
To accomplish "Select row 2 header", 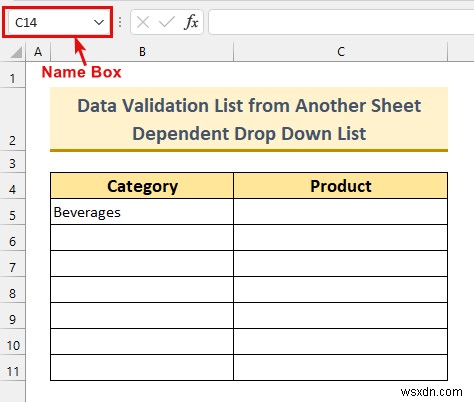I will [x=12, y=119].
